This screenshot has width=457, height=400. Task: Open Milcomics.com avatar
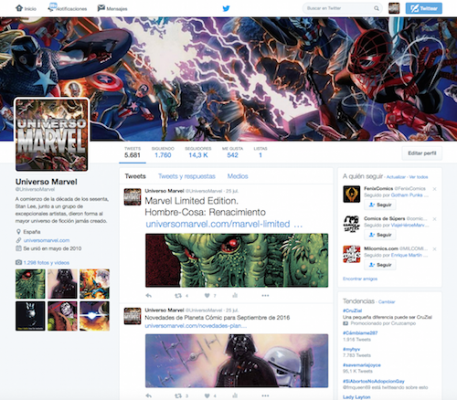coord(352,254)
